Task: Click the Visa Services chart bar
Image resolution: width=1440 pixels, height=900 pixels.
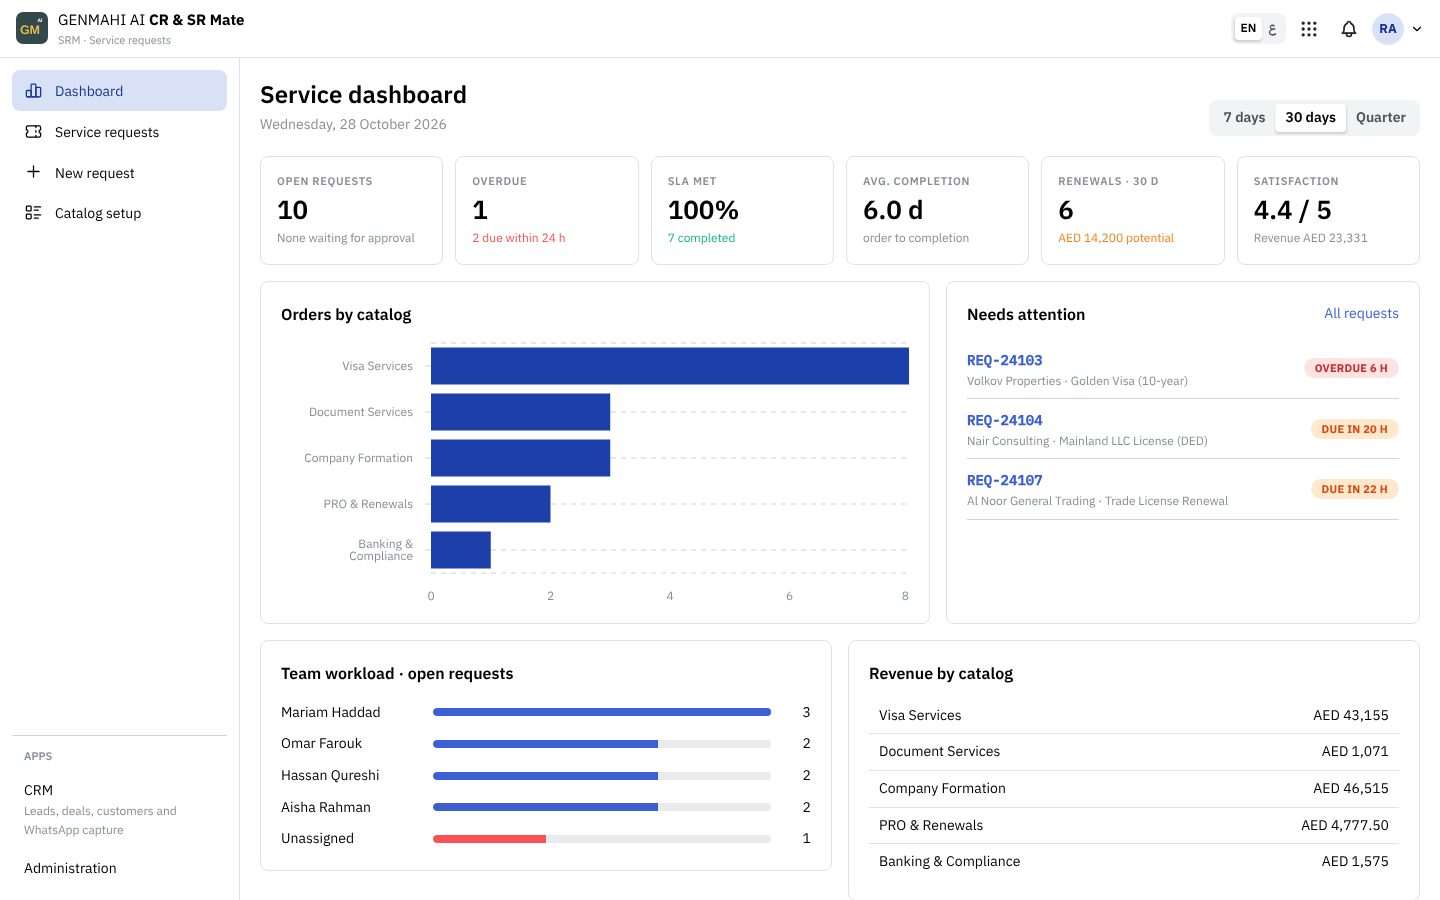Action: click(x=670, y=366)
